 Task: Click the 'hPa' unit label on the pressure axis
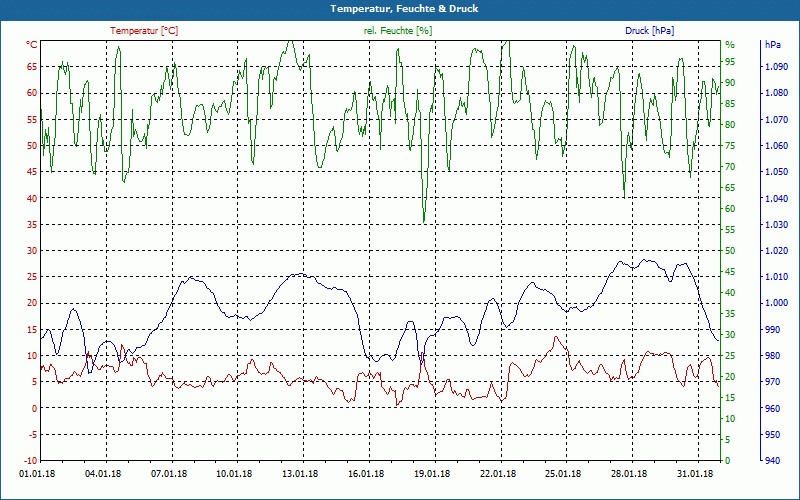coord(773,45)
